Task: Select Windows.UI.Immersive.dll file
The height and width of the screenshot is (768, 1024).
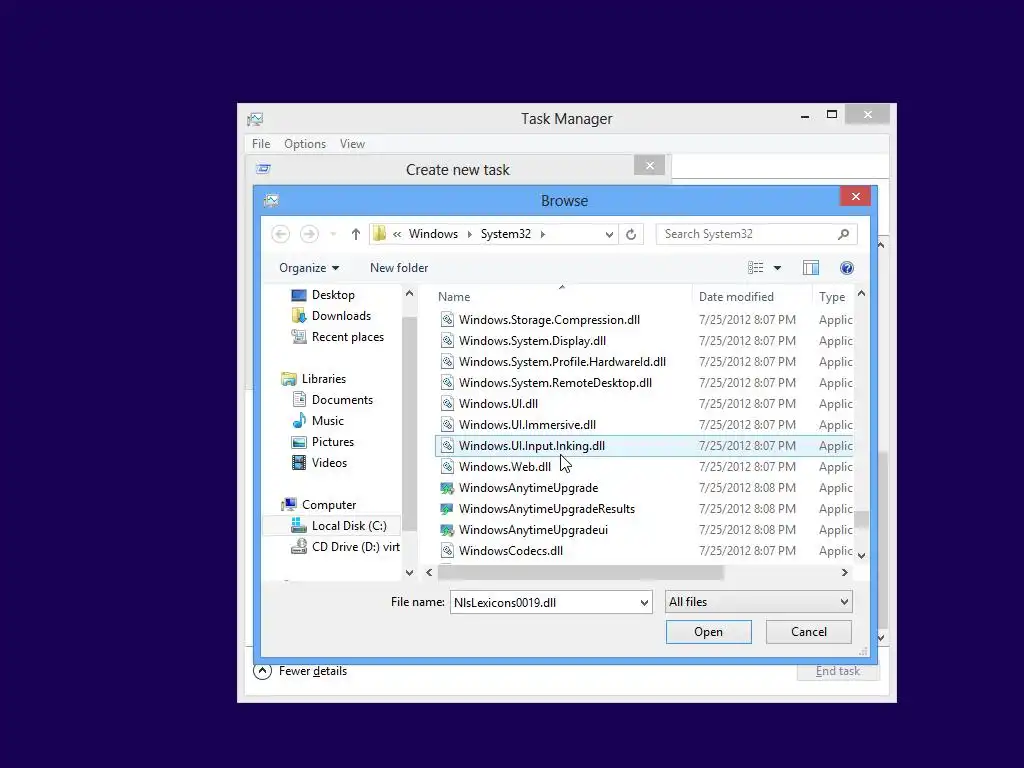Action: pyautogui.click(x=643, y=425)
